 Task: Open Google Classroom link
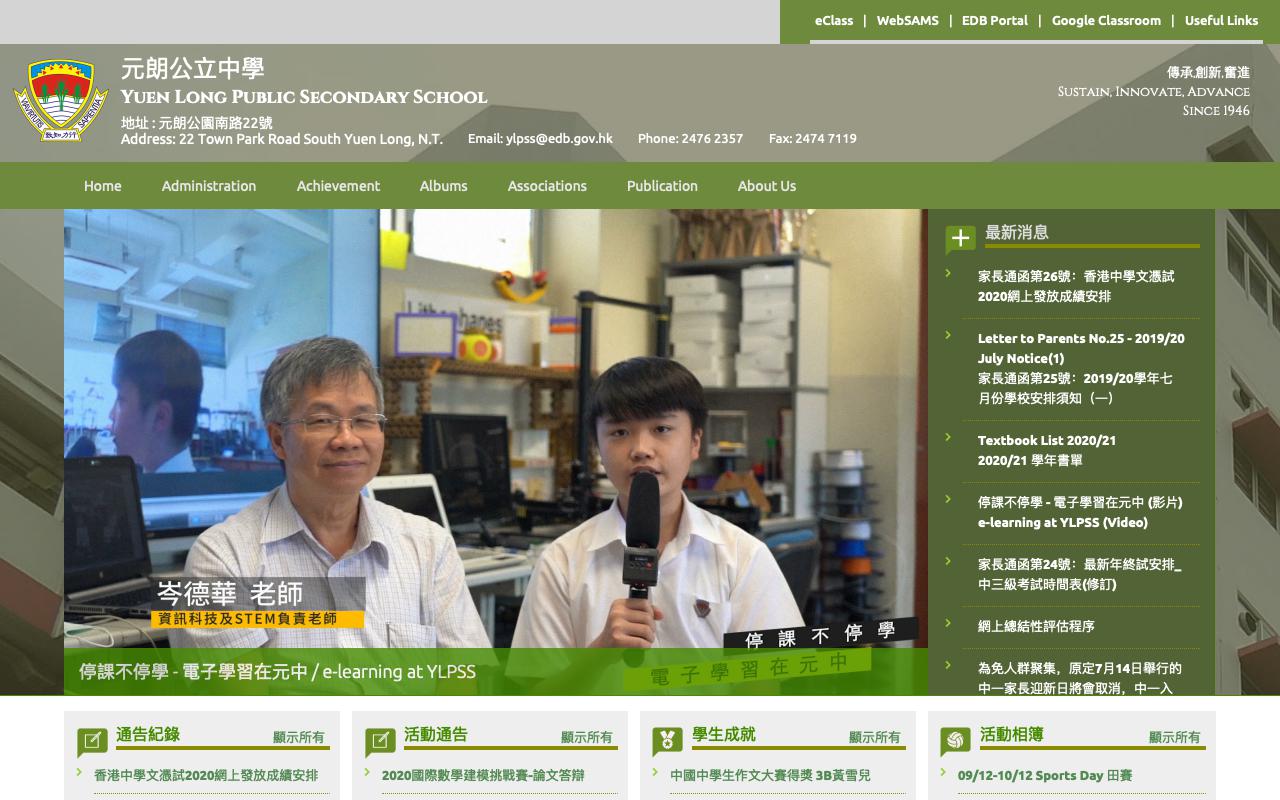point(1106,20)
